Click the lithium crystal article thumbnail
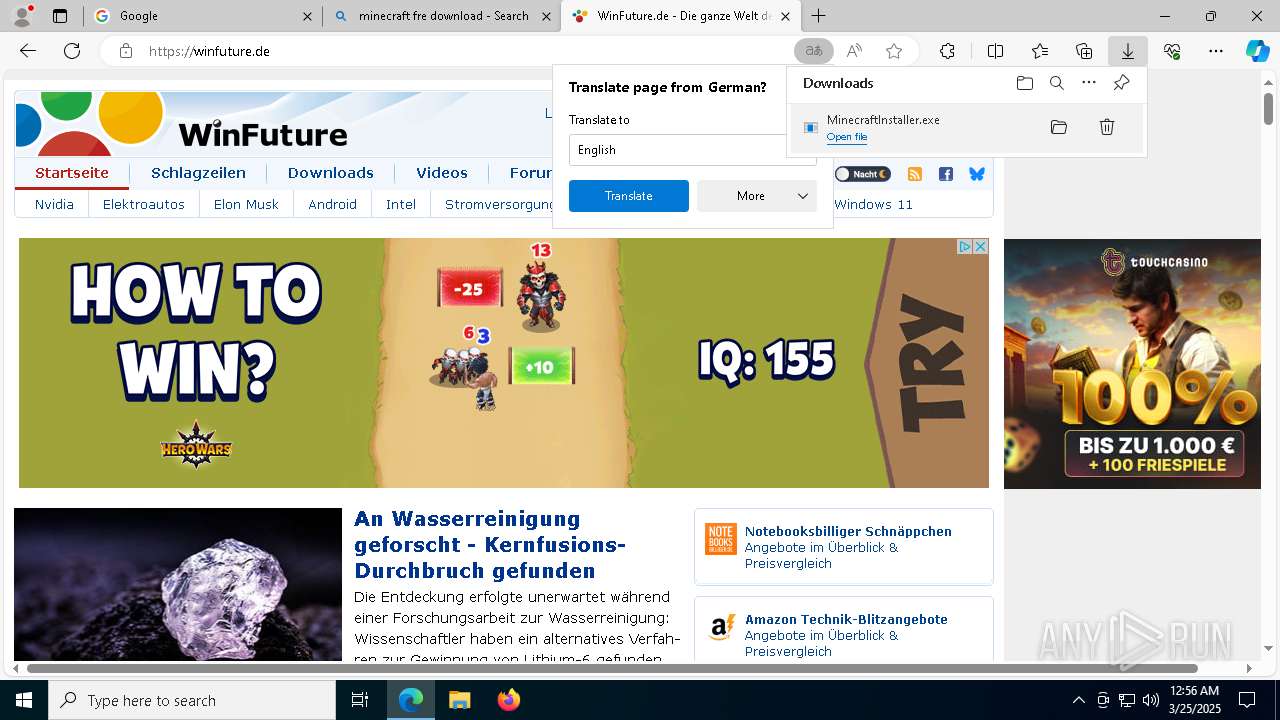Viewport: 1280px width, 720px height. [x=178, y=584]
